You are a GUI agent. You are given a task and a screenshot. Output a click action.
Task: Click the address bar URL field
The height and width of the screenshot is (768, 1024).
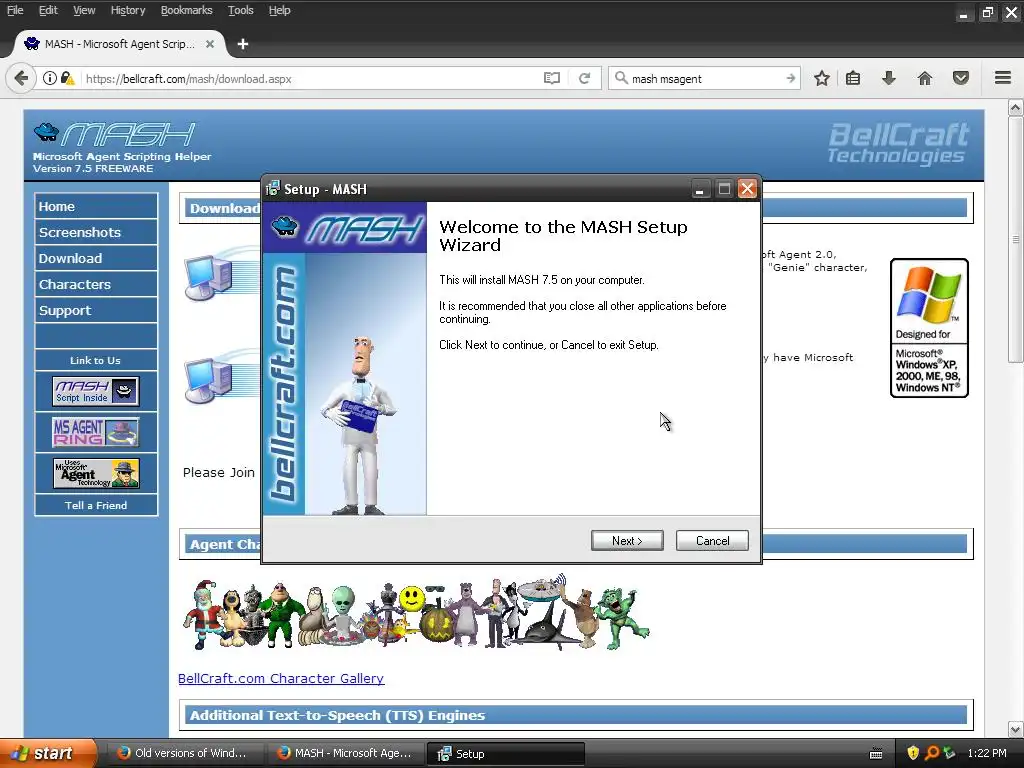[x=310, y=78]
